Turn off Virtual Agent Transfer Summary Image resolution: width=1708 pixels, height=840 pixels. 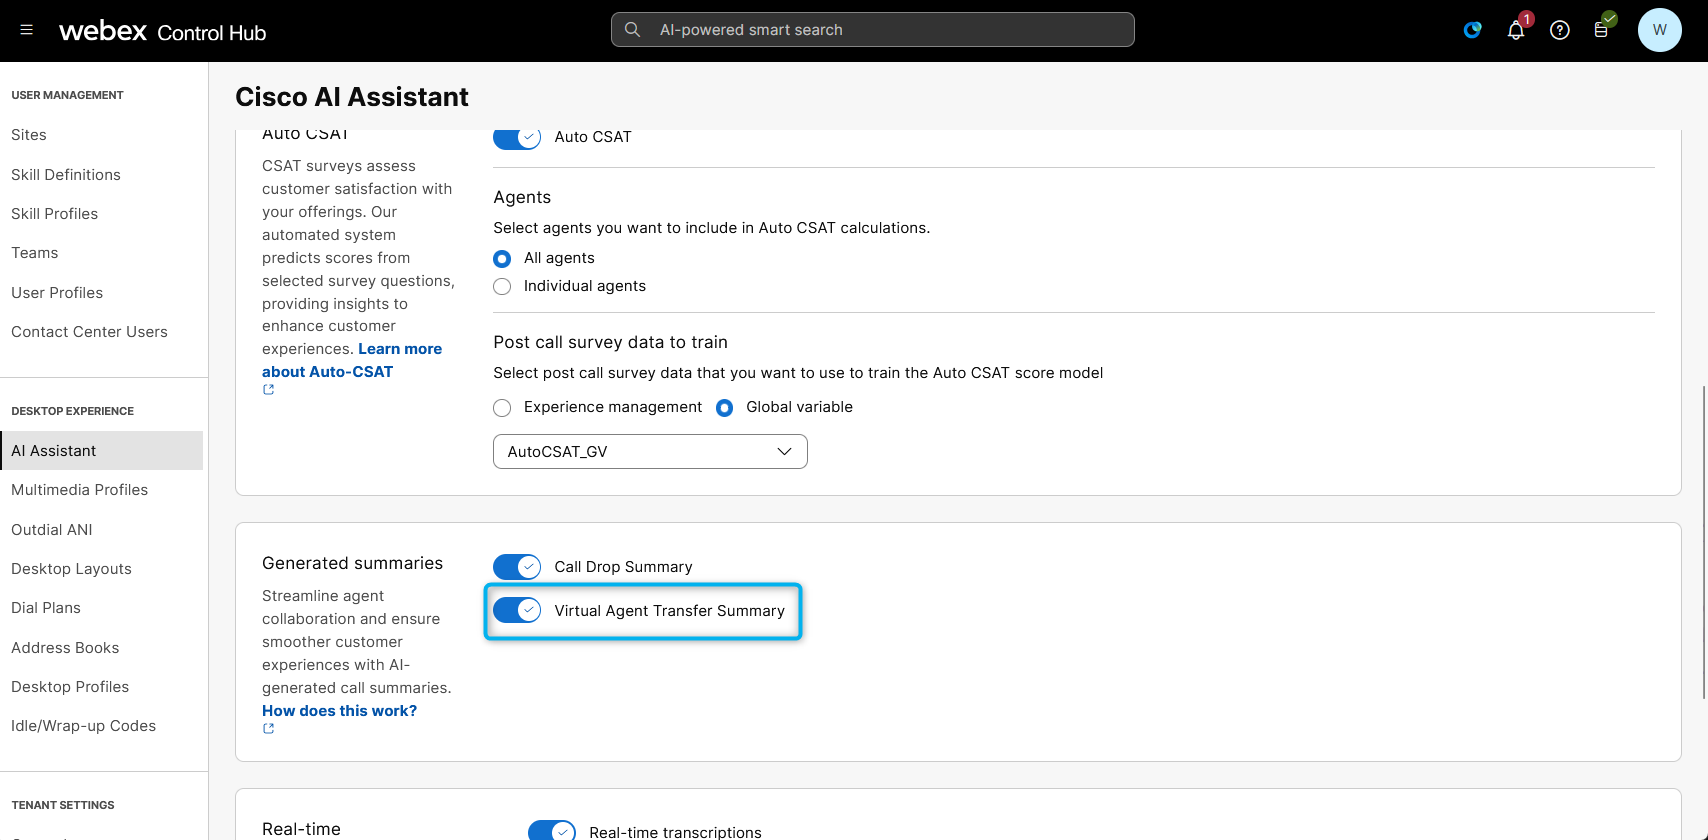517,610
